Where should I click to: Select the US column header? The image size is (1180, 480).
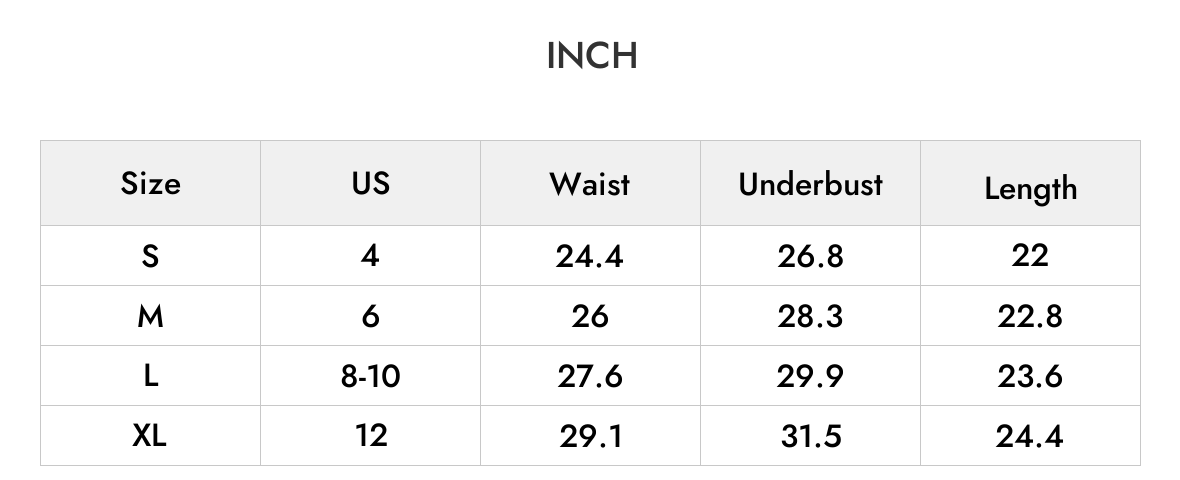[x=370, y=183]
